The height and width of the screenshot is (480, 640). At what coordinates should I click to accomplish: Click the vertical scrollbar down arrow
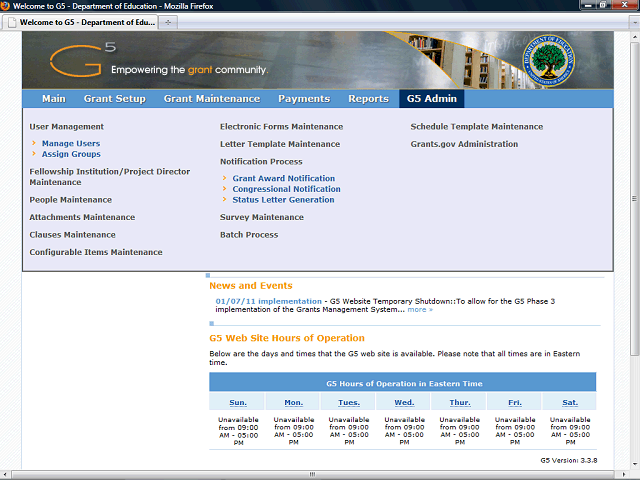(x=633, y=473)
